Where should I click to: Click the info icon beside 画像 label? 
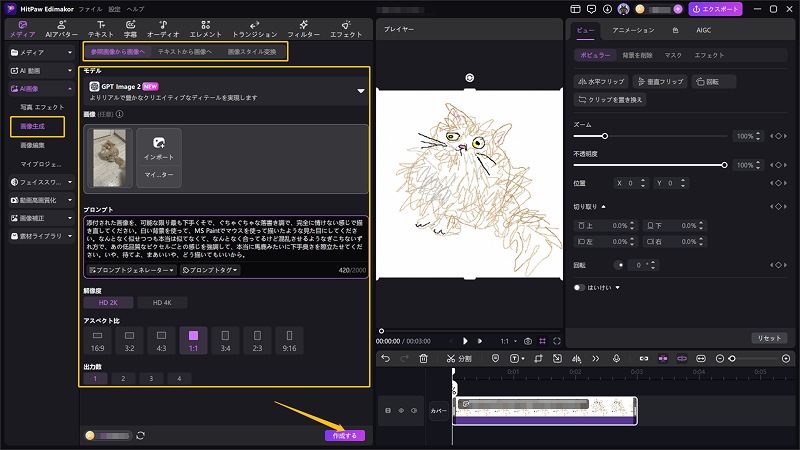pos(119,114)
